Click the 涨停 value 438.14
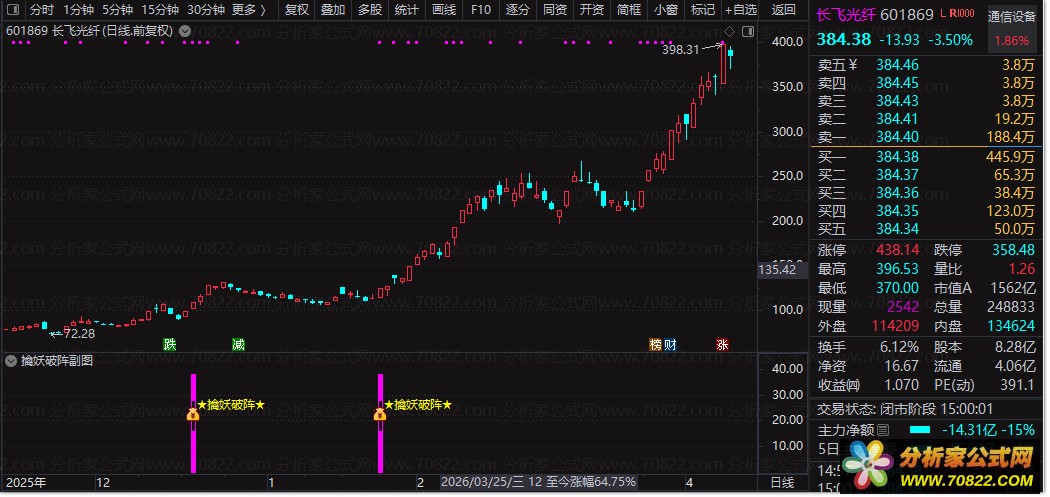Image resolution: width=1050 pixels, height=497 pixels. point(897,251)
